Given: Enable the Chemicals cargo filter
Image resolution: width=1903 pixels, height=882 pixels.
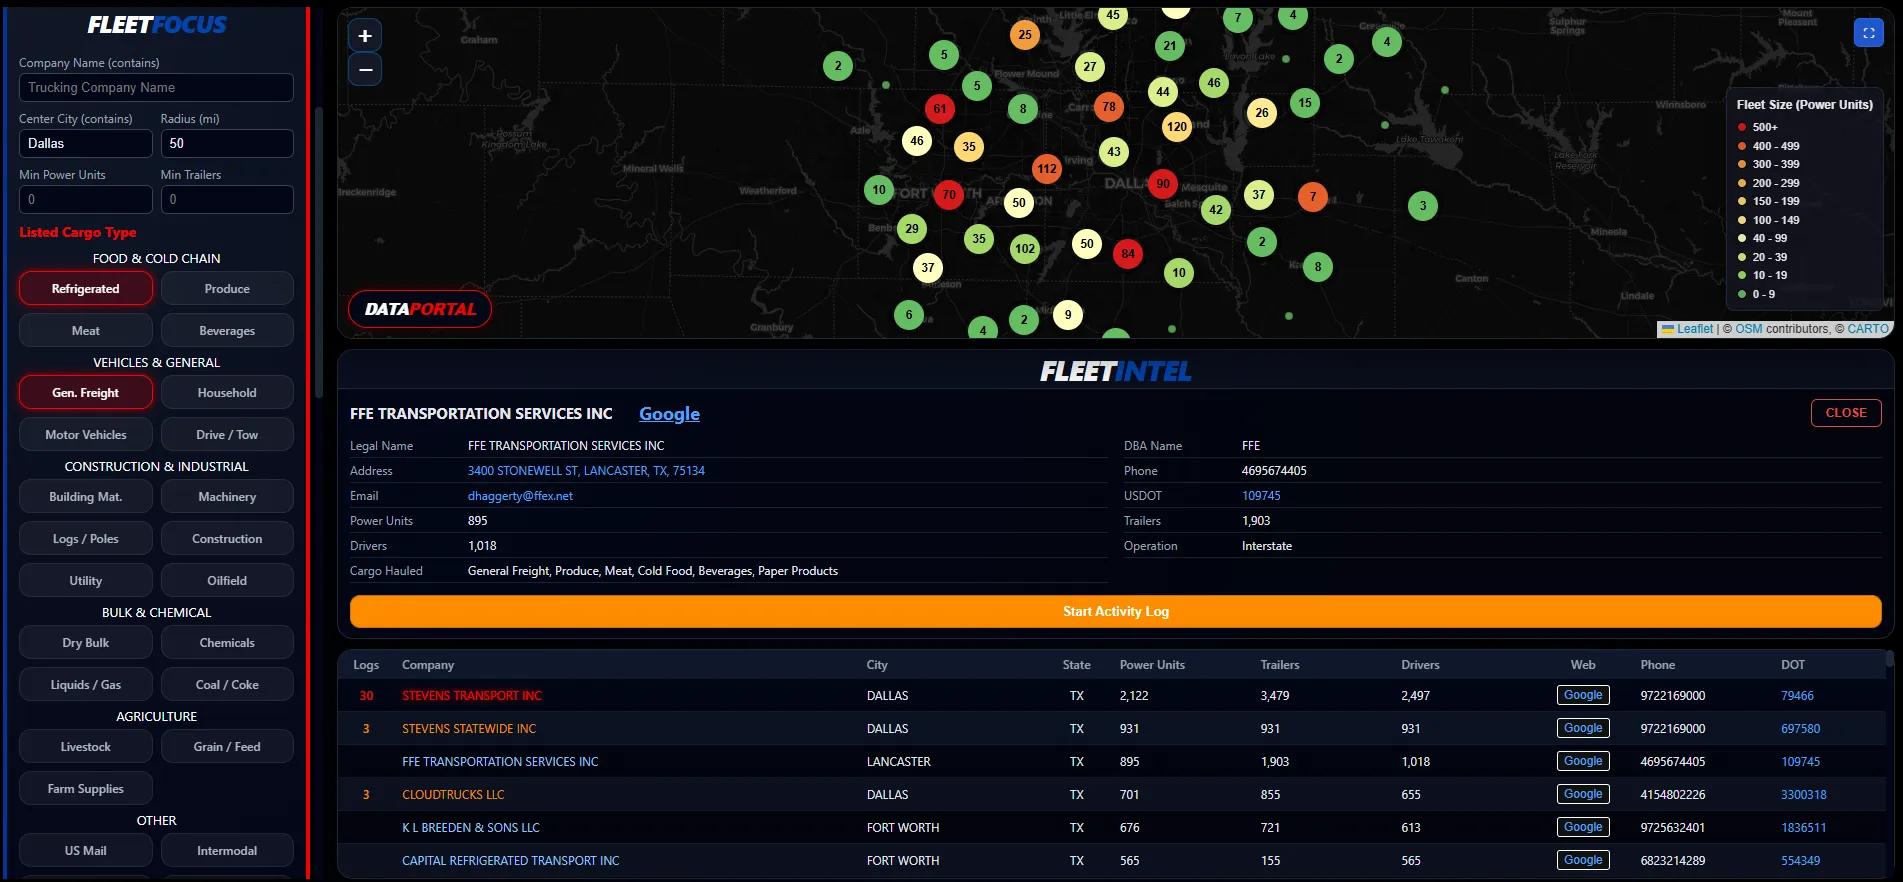Looking at the screenshot, I should (227, 643).
